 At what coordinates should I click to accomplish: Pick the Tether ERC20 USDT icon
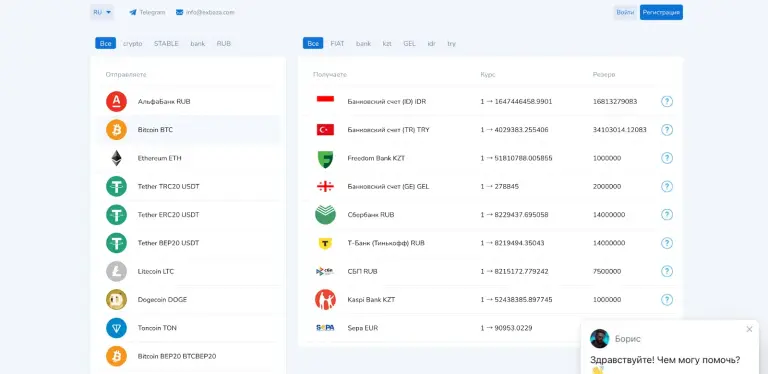[x=116, y=214]
